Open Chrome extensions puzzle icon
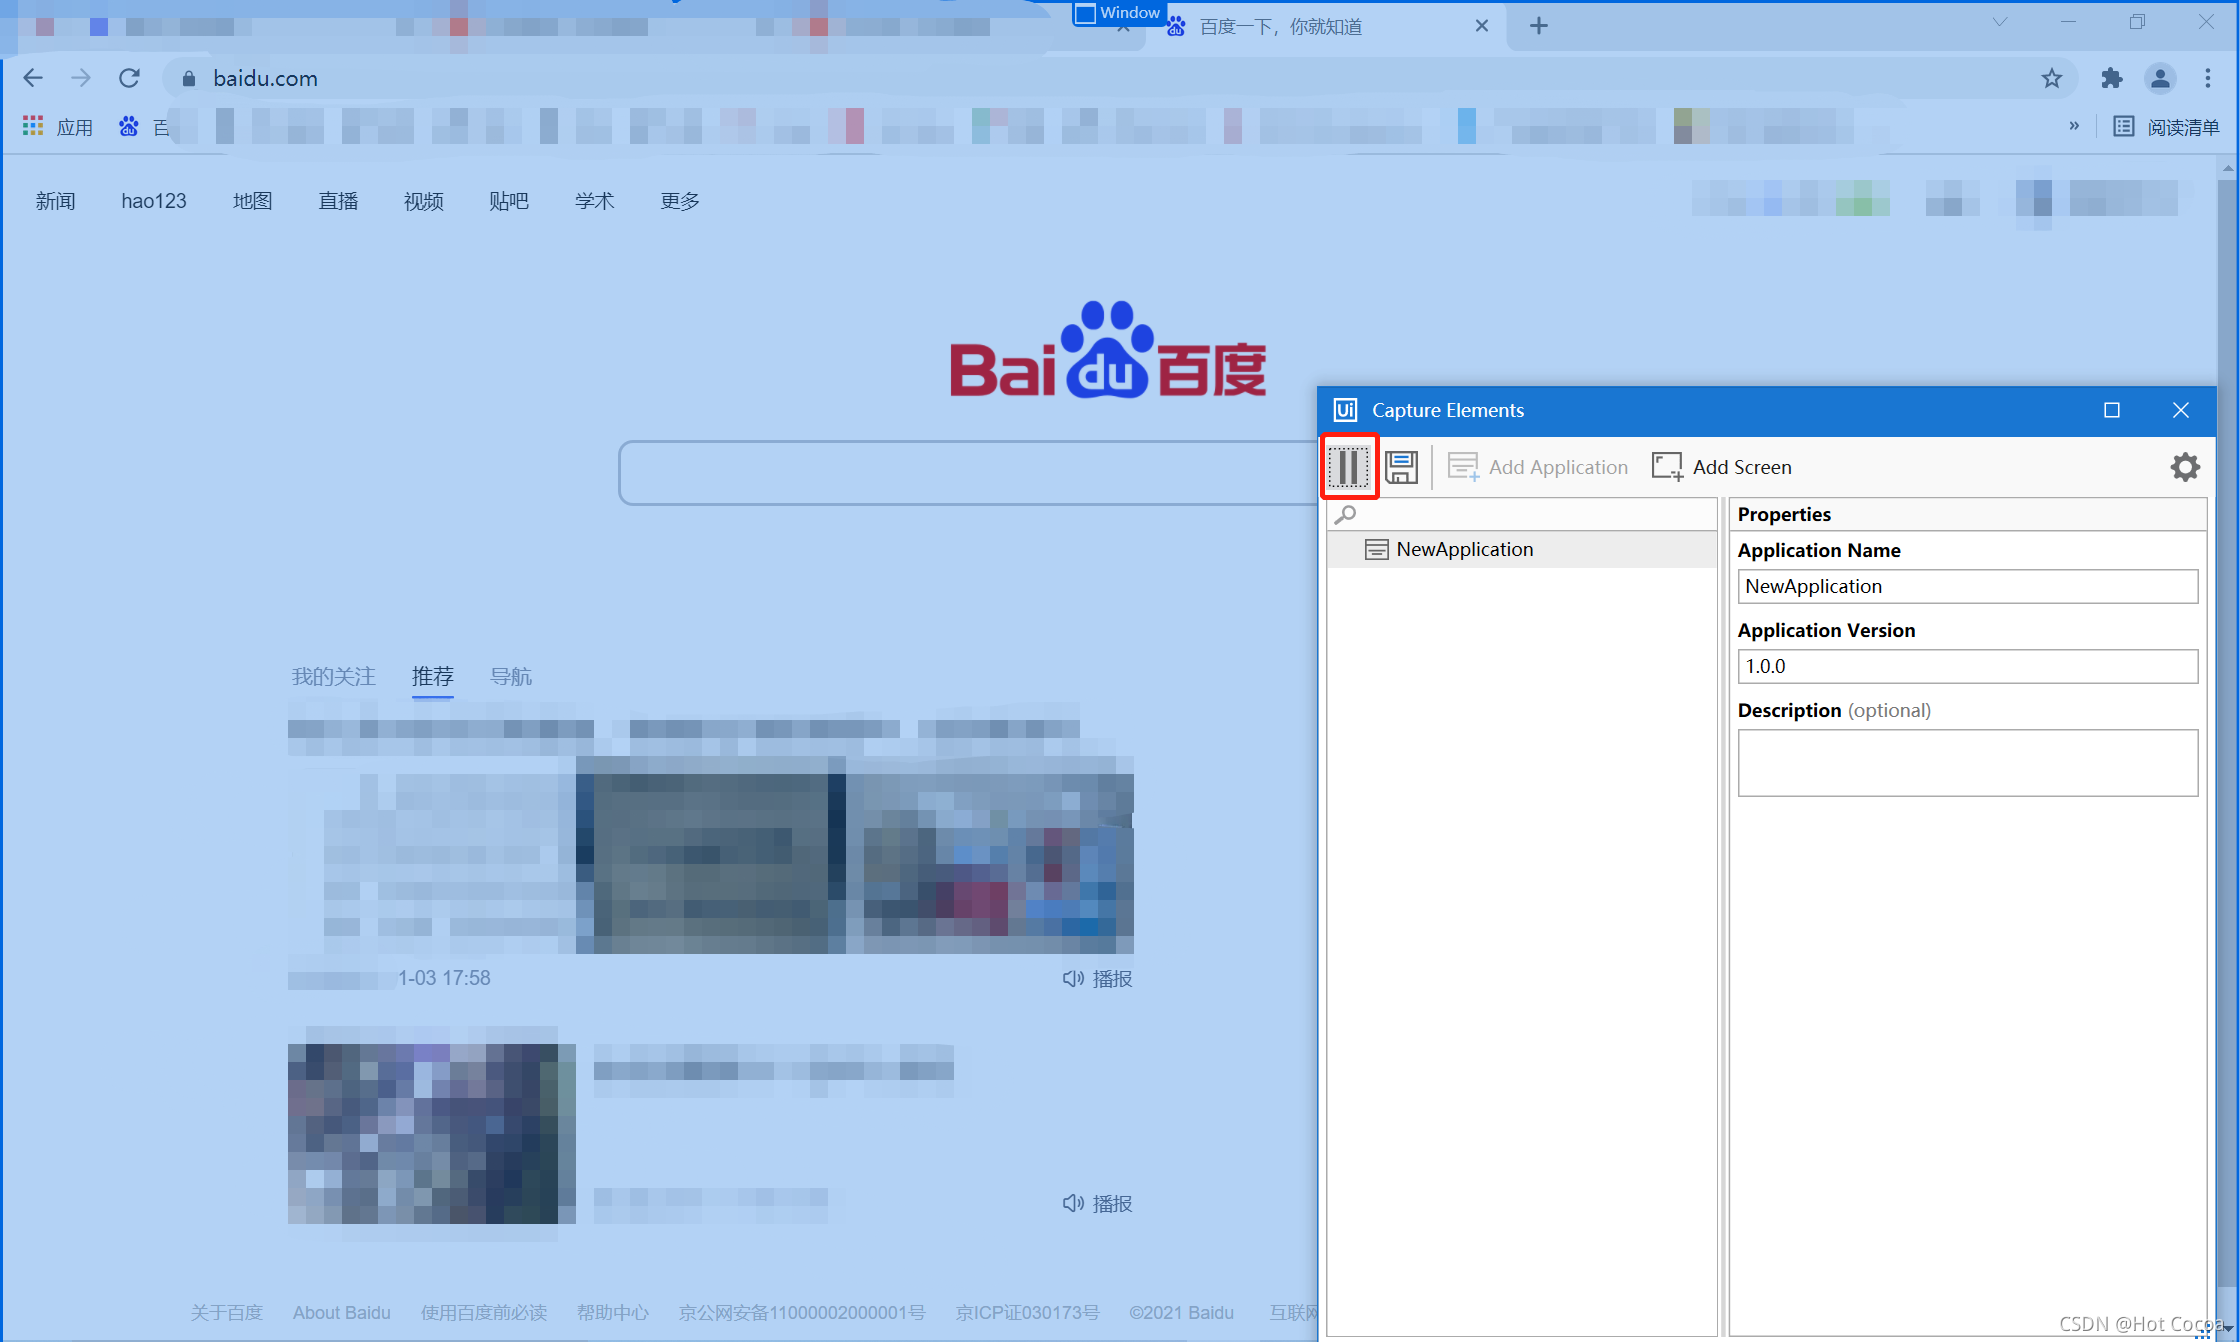Image resolution: width=2240 pixels, height=1342 pixels. coord(2111,78)
